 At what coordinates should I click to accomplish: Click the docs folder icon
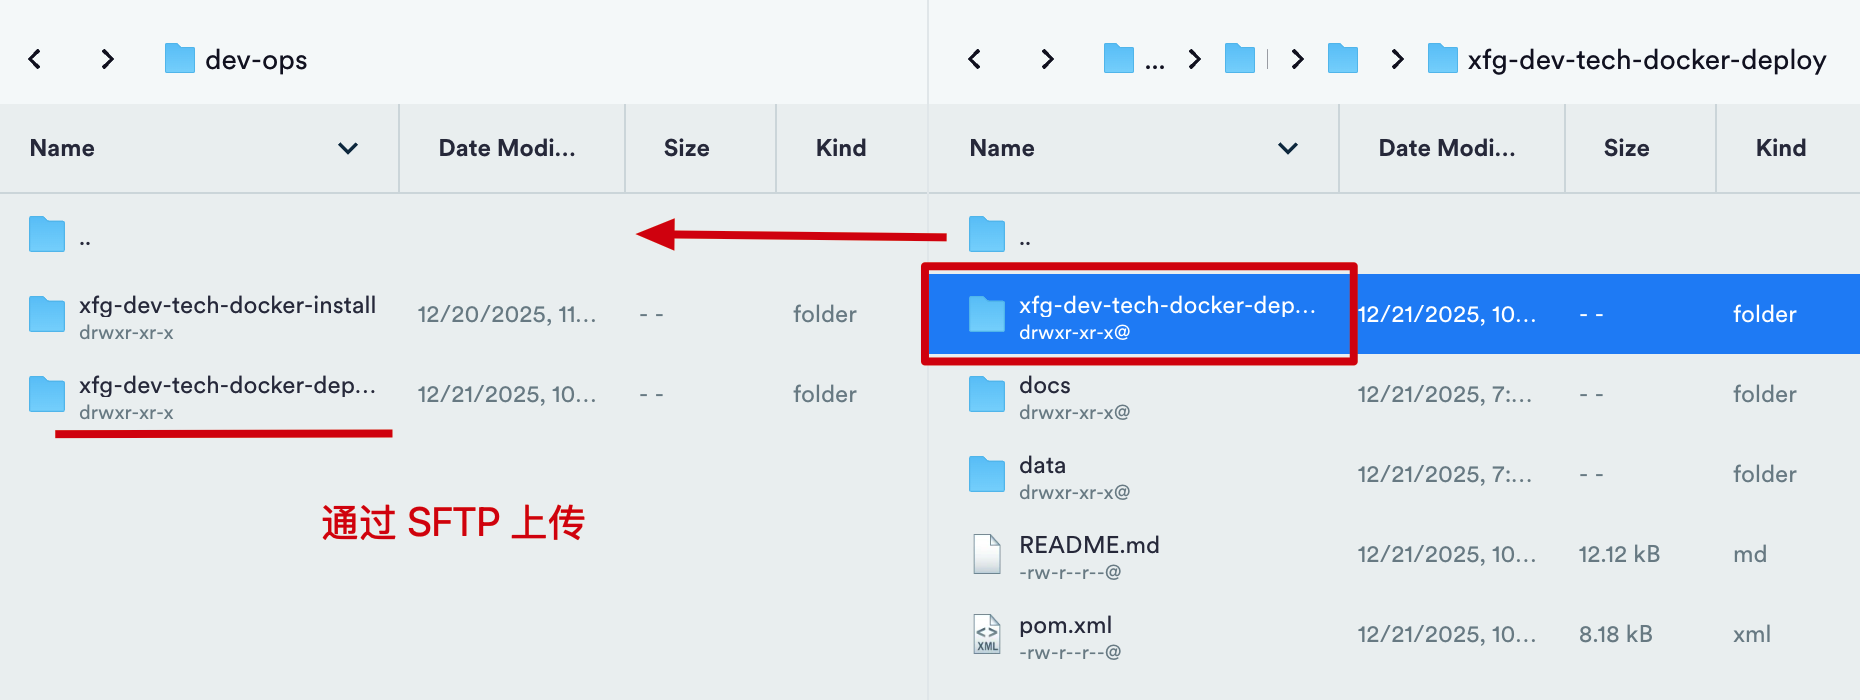pos(987,394)
